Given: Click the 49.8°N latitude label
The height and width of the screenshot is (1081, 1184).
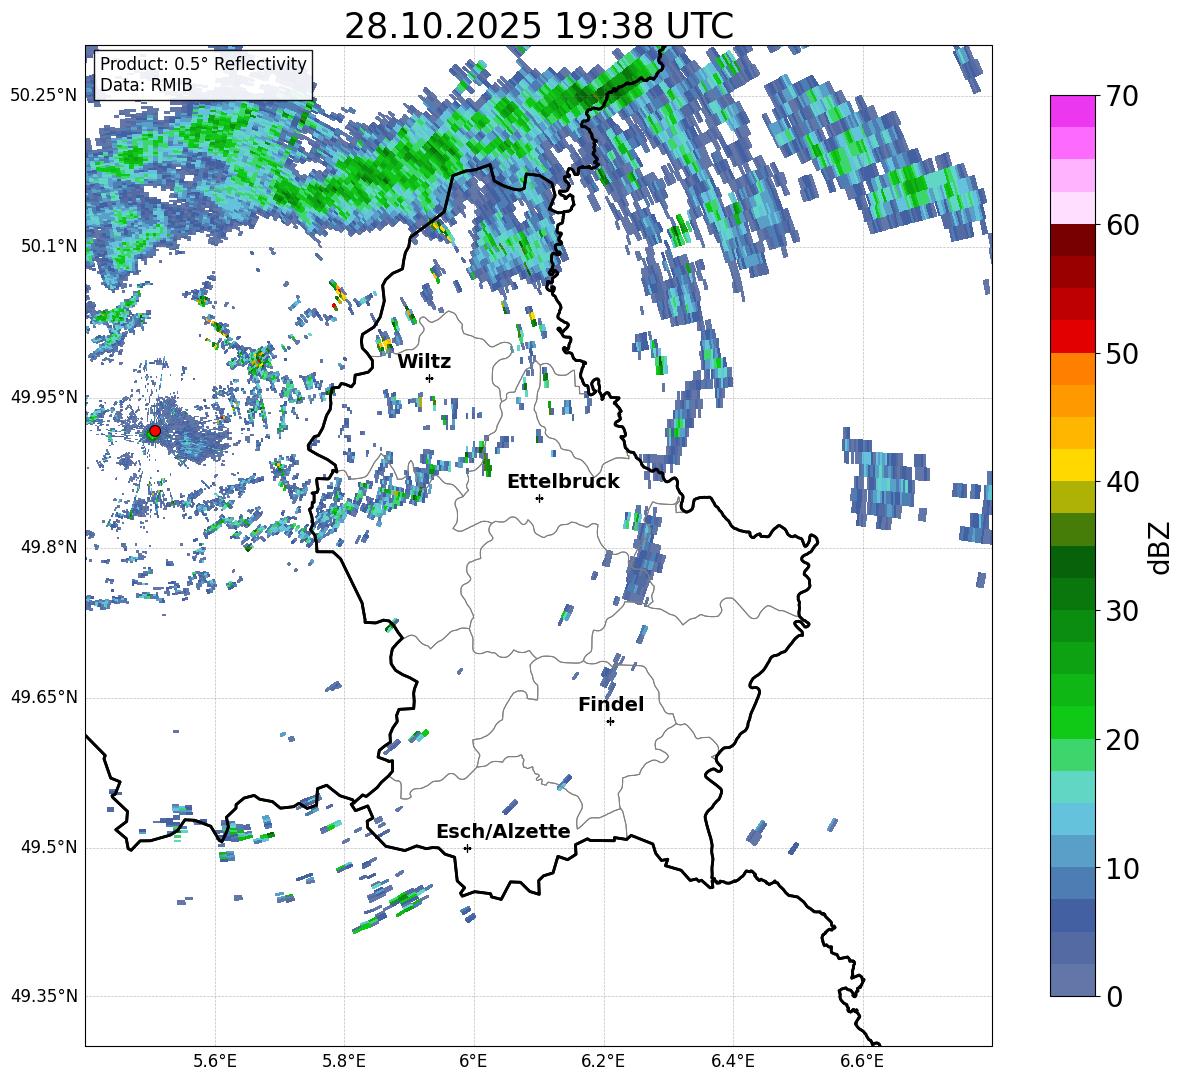Looking at the screenshot, I should click(49, 547).
